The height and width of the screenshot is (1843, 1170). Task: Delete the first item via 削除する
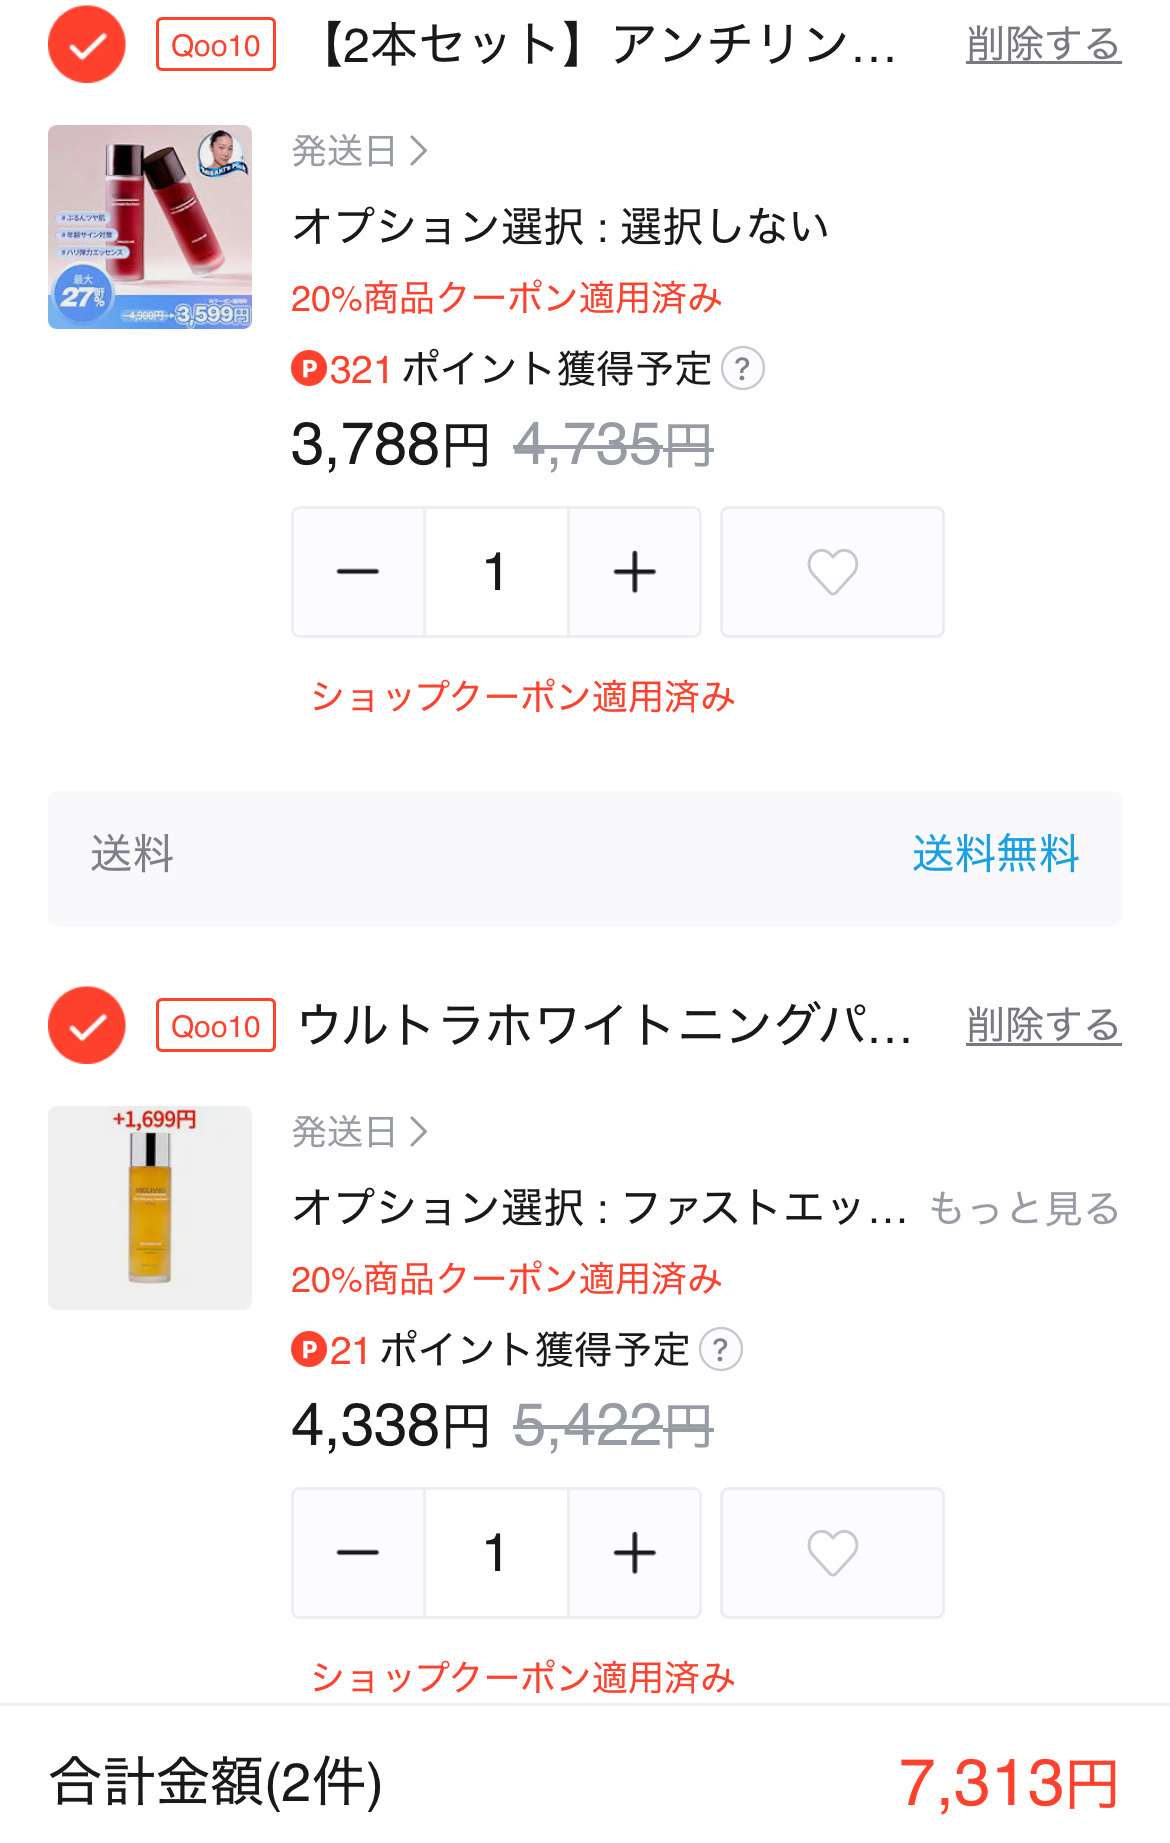point(1043,45)
